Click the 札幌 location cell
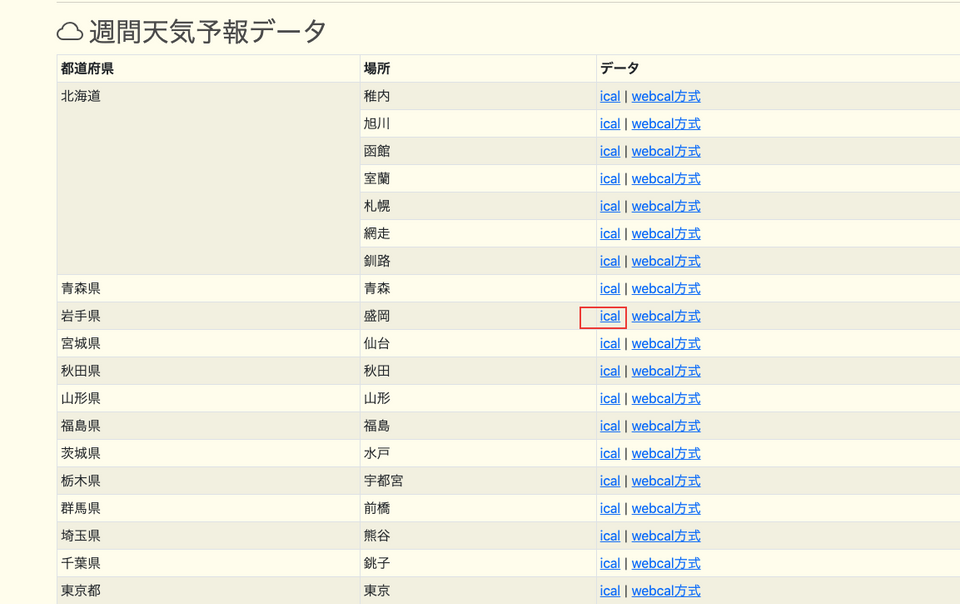 (478, 206)
